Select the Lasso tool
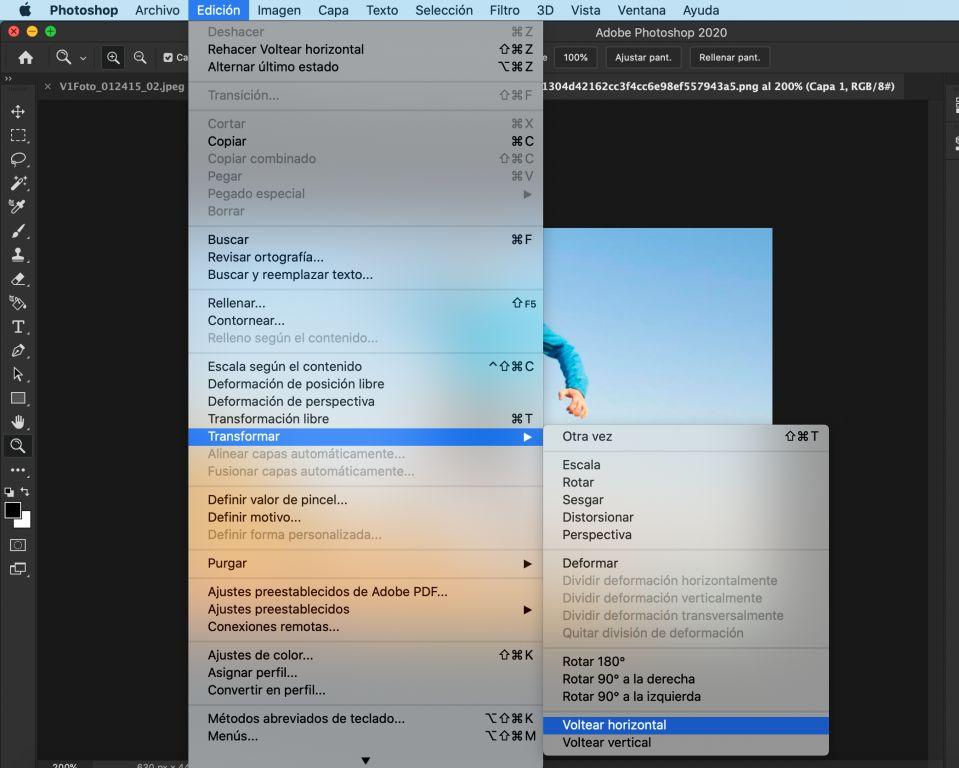 [x=18, y=160]
